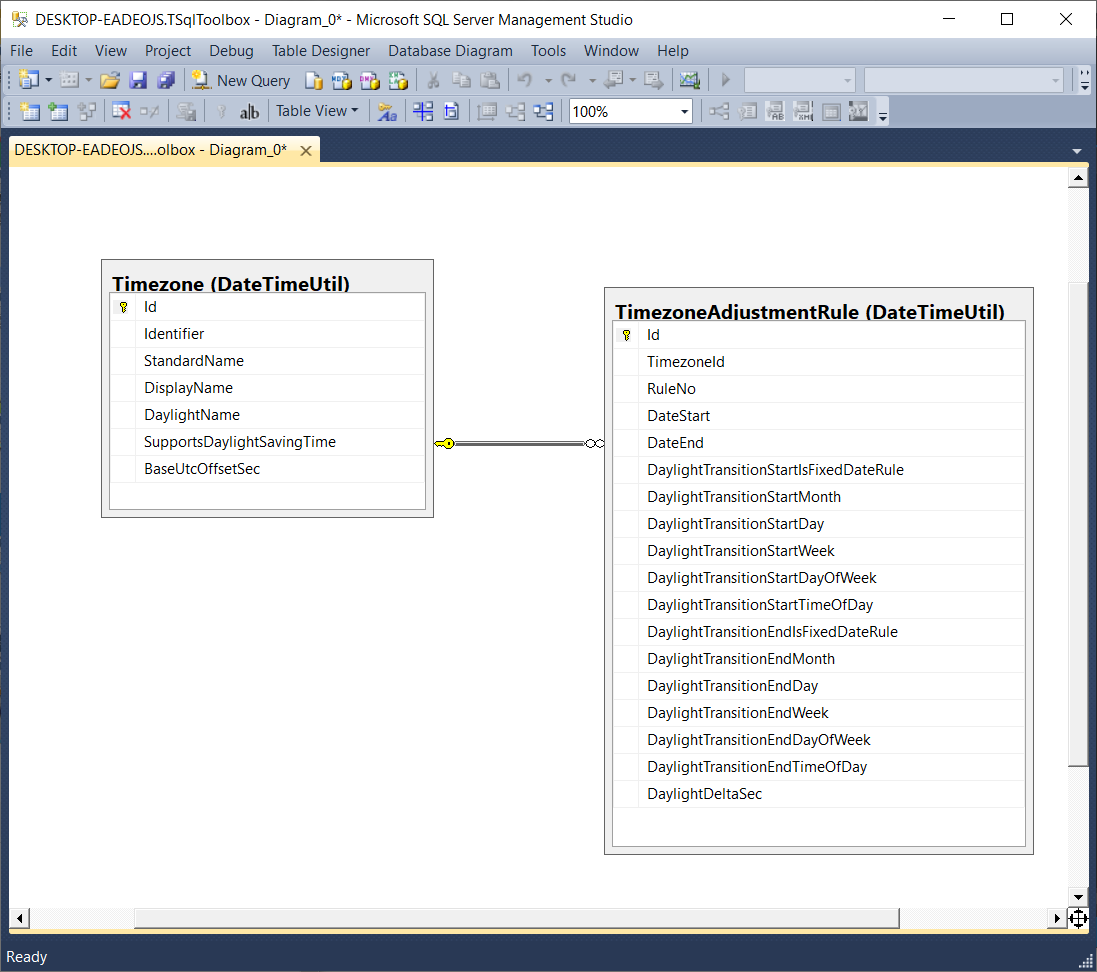Image resolution: width=1097 pixels, height=972 pixels.
Task: Insert a new text annotation
Action: coord(249,111)
